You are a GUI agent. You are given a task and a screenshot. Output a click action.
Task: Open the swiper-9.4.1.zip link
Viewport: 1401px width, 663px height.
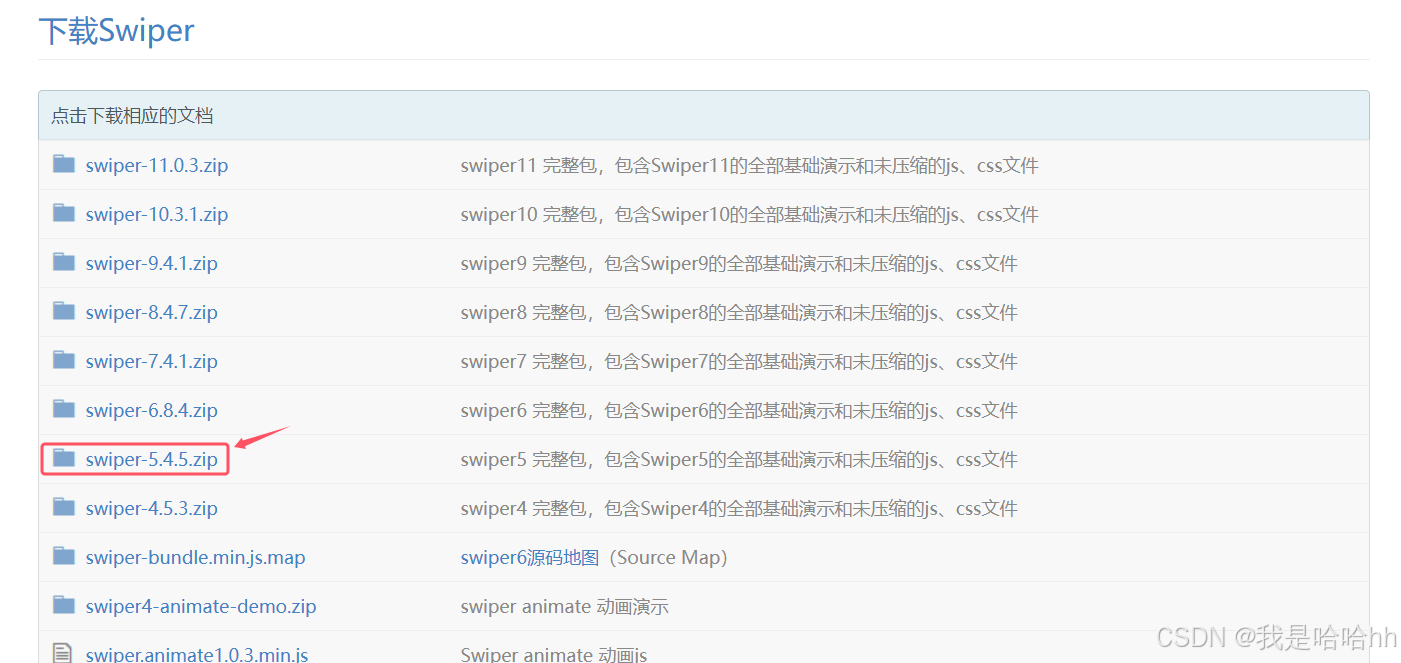pos(152,264)
